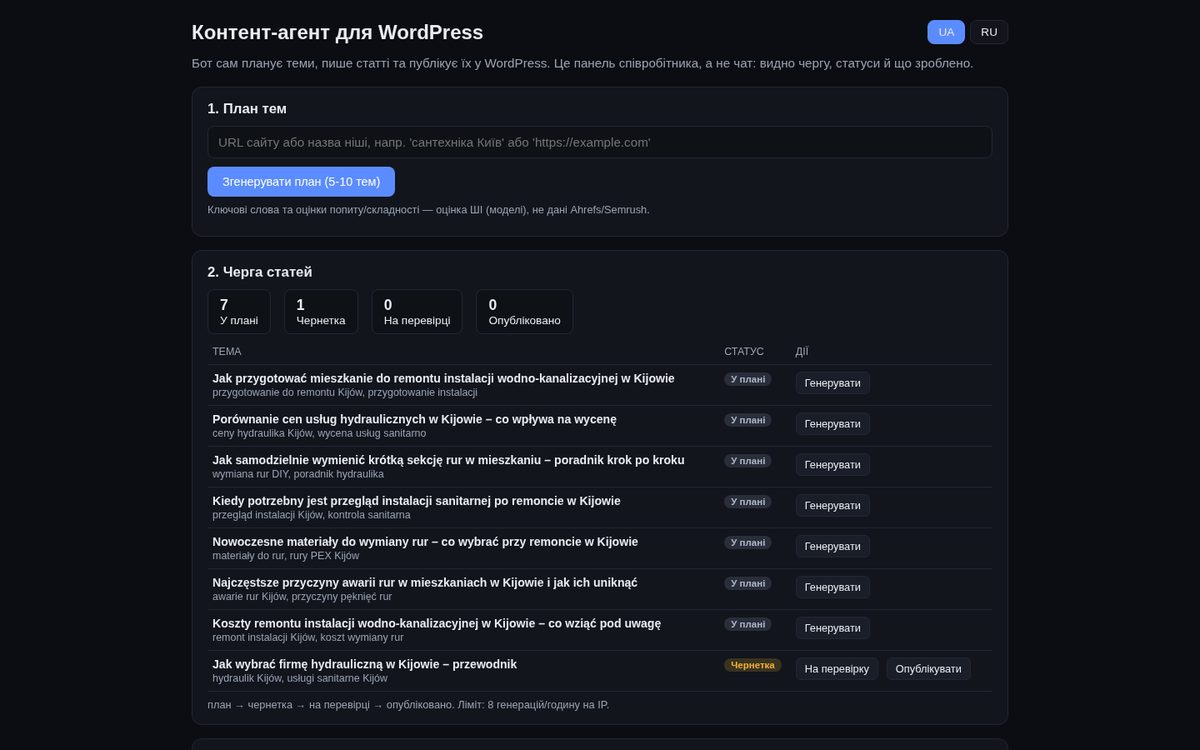Click heading '1. План тем'

[x=247, y=109]
